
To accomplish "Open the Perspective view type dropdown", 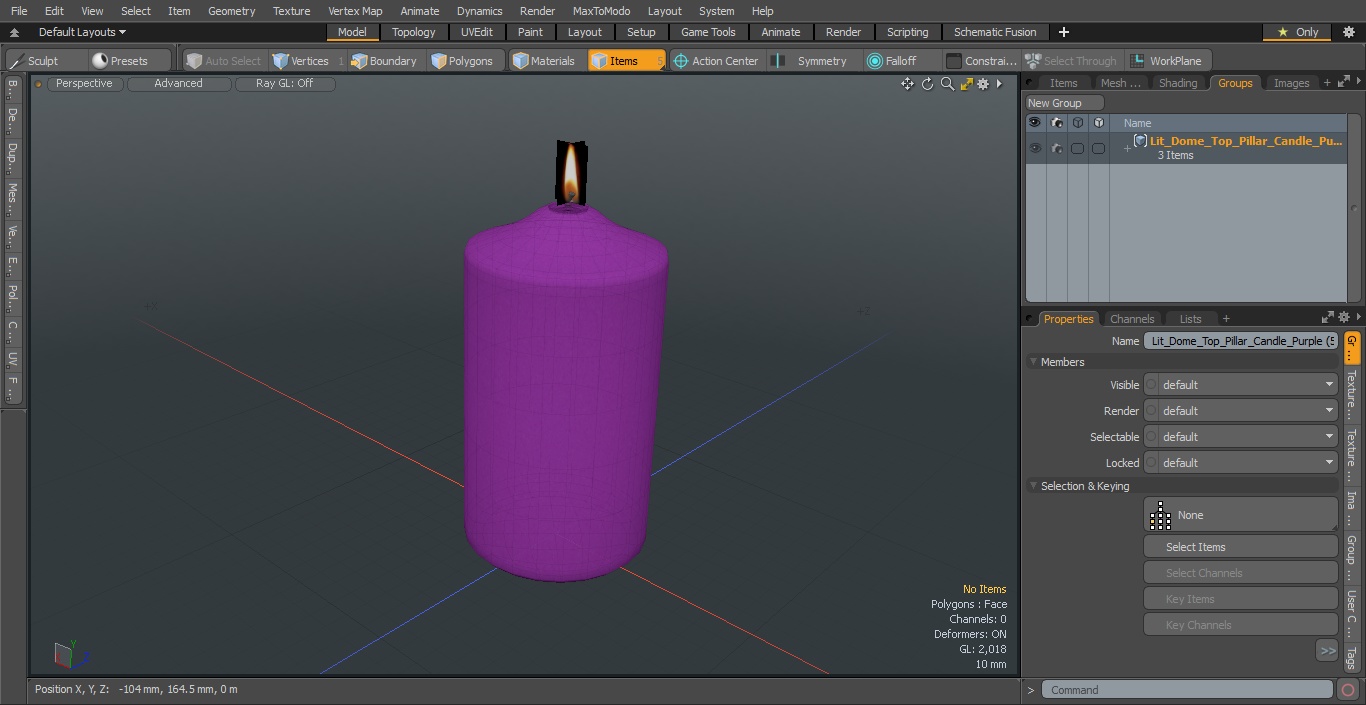I will tap(84, 83).
